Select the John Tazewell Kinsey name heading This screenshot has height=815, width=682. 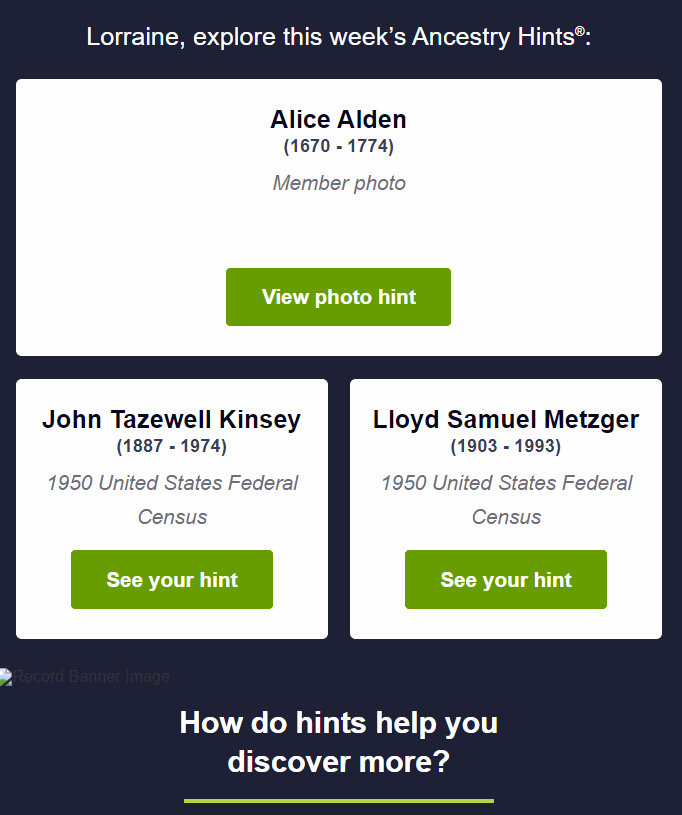(x=171, y=420)
